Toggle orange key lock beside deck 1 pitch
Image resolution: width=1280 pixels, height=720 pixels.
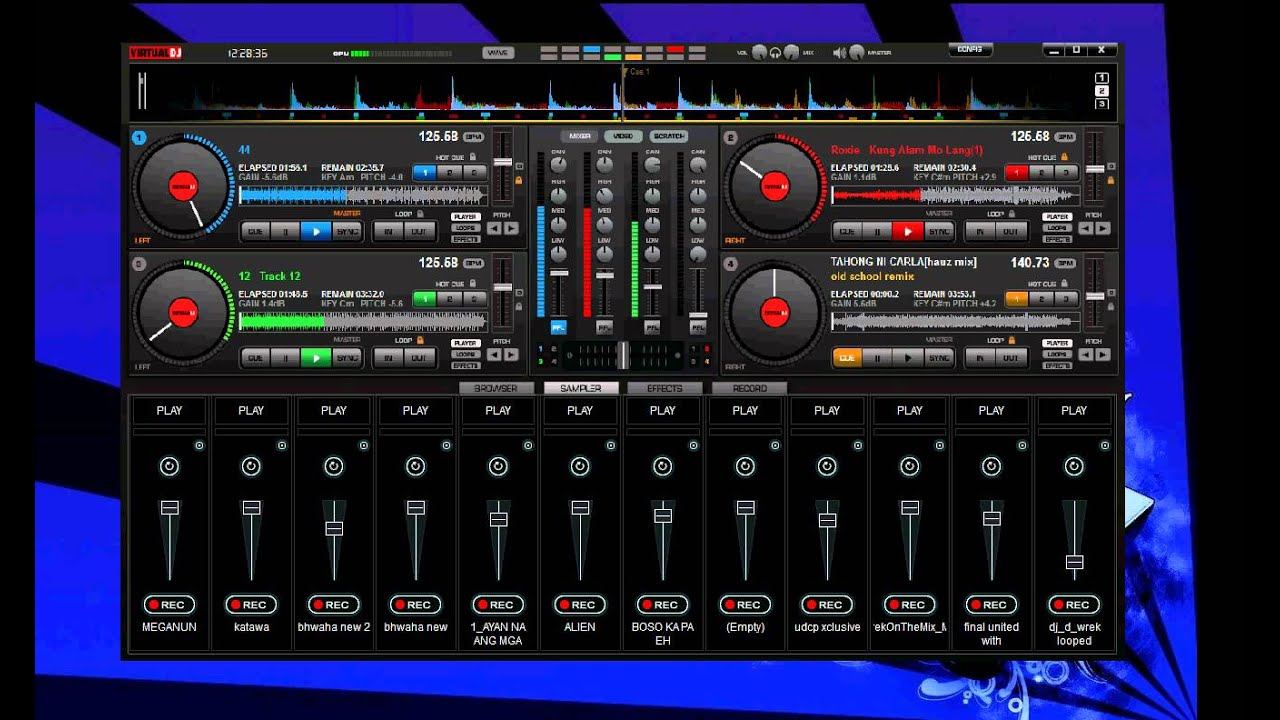[x=518, y=180]
